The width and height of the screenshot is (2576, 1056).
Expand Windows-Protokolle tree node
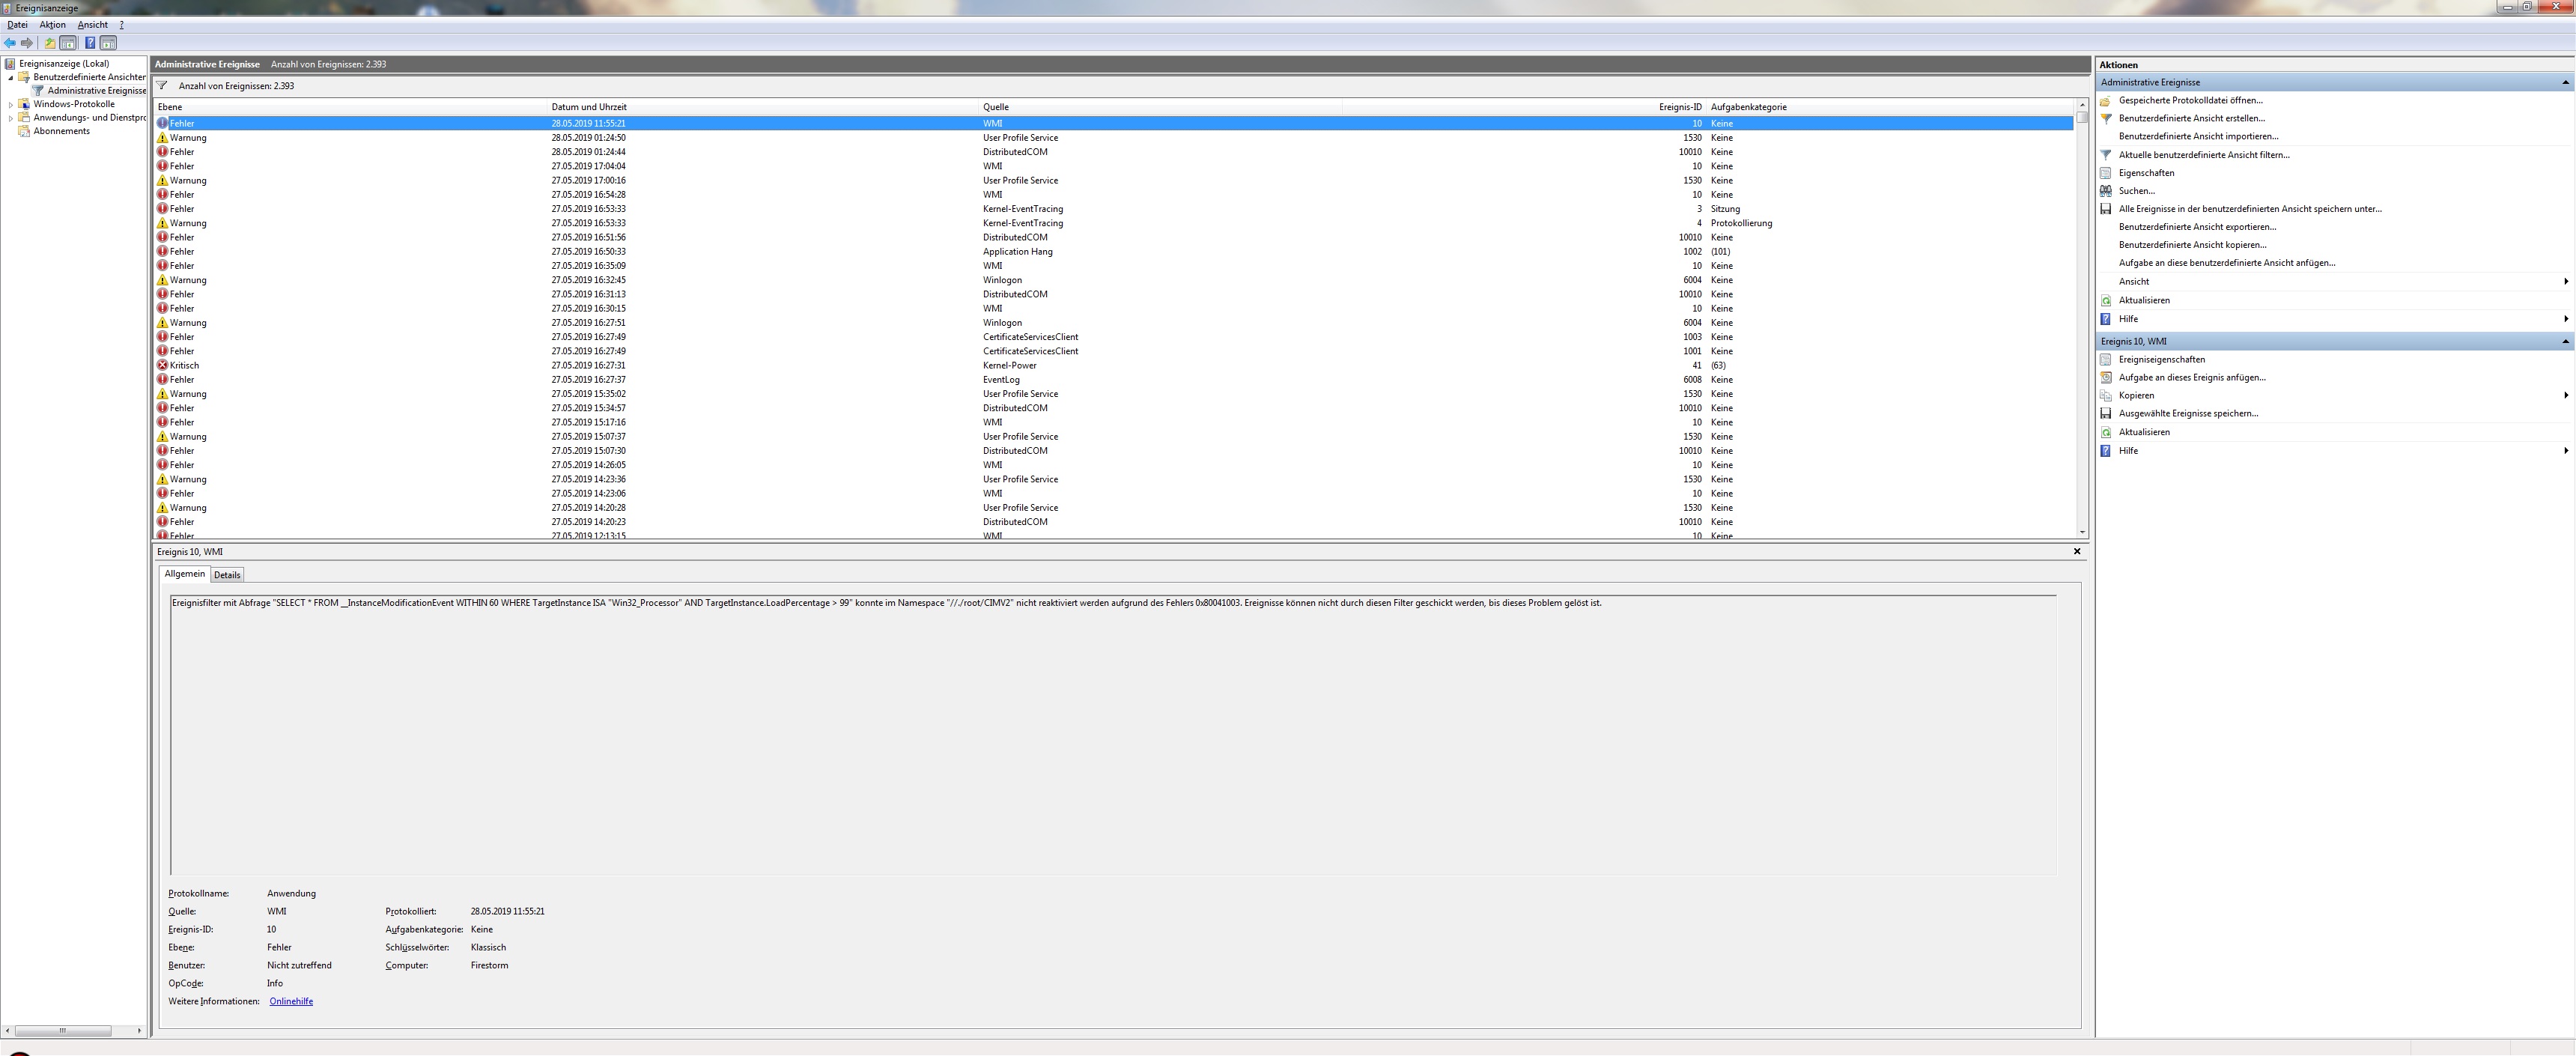[x=11, y=104]
